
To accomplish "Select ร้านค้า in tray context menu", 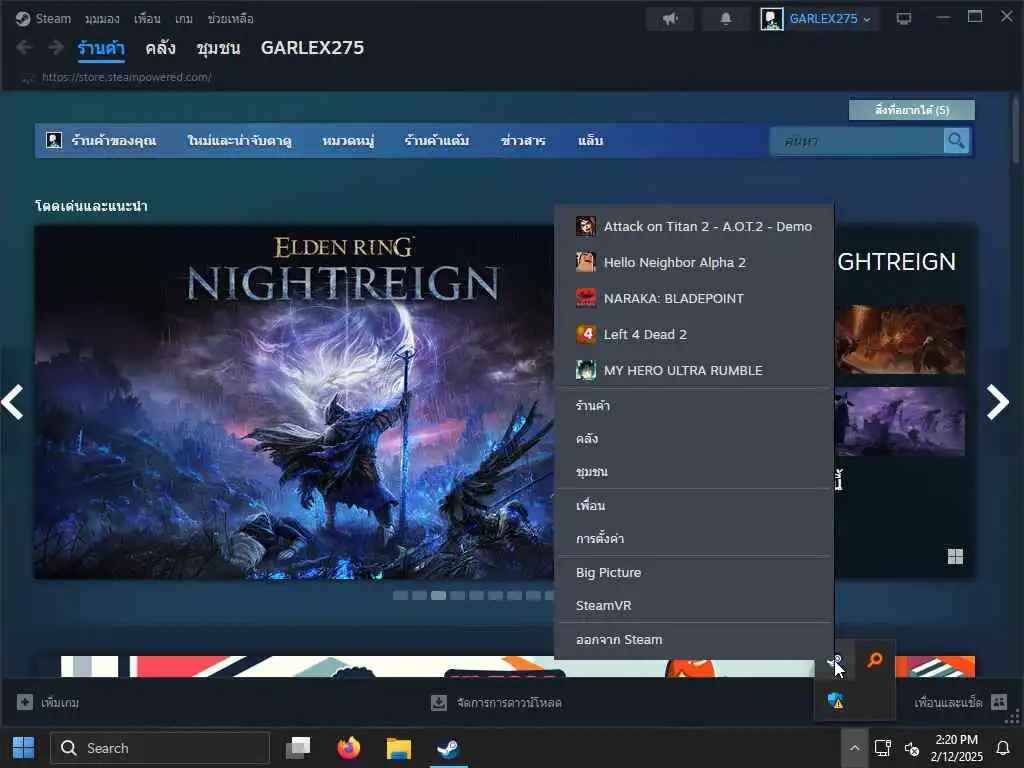I will coord(694,406).
